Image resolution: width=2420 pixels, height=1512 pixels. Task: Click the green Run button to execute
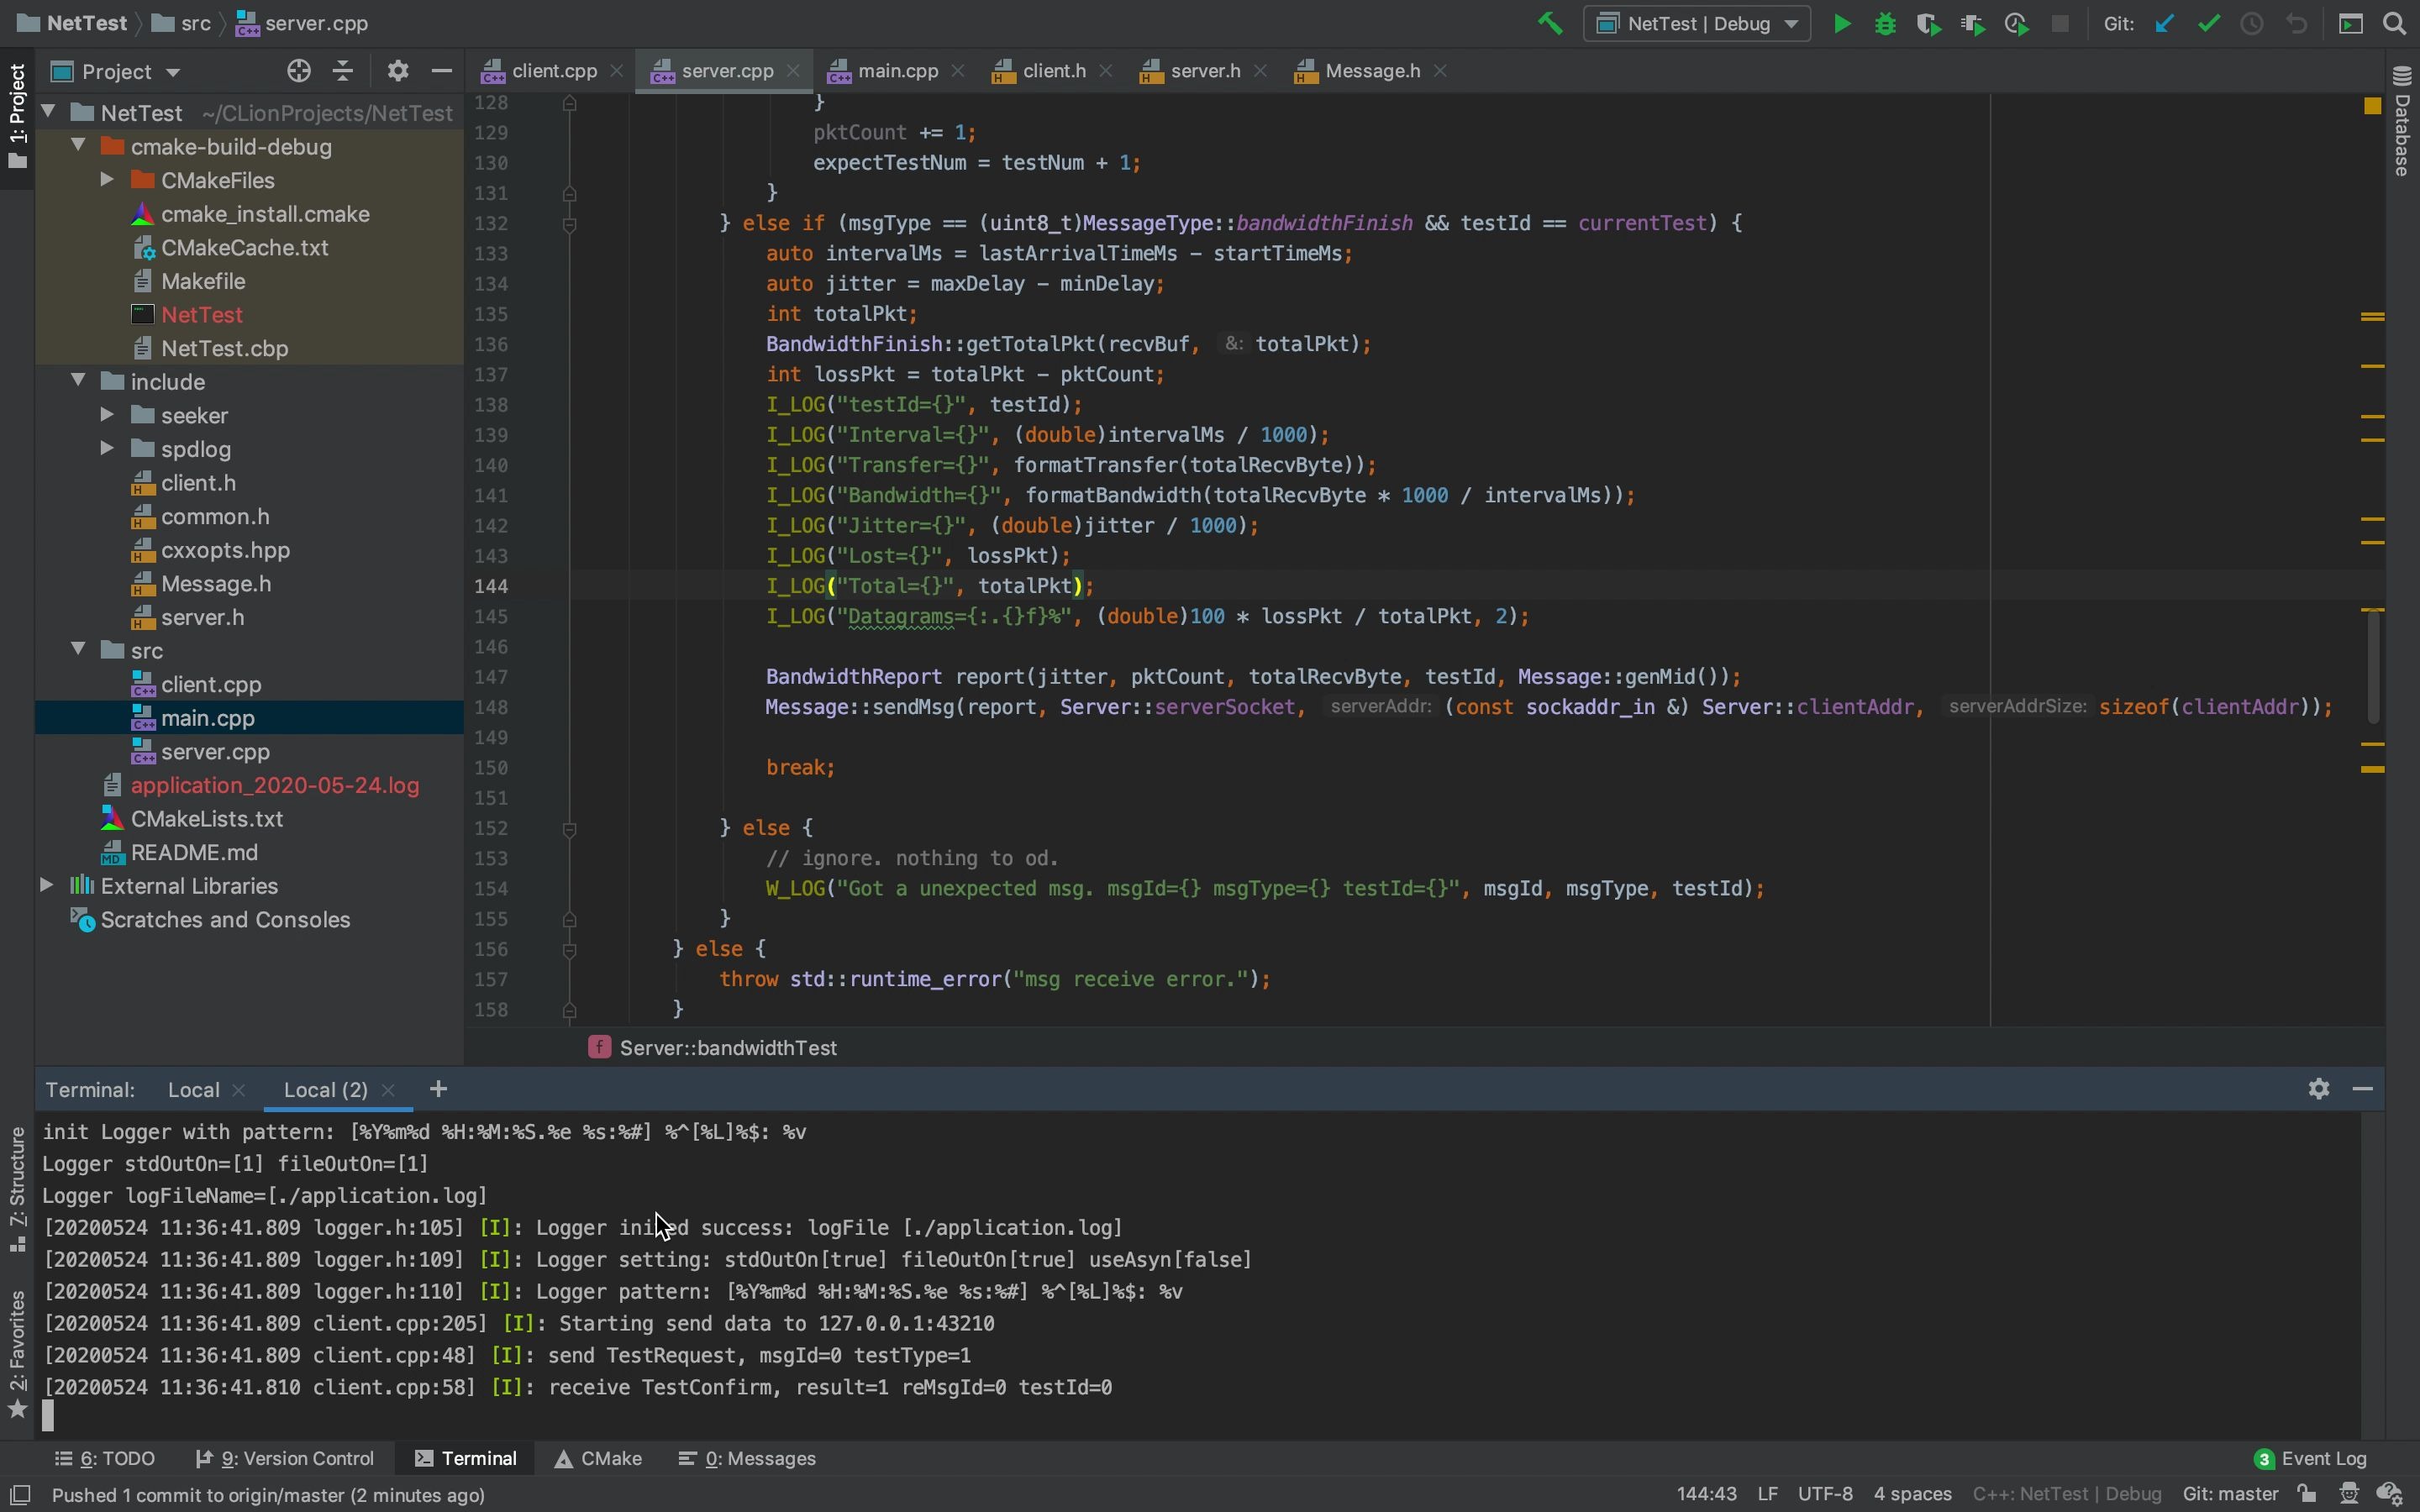tap(1842, 23)
